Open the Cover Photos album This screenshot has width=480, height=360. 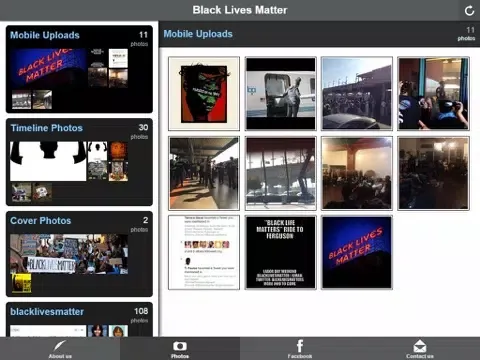[x=79, y=254]
